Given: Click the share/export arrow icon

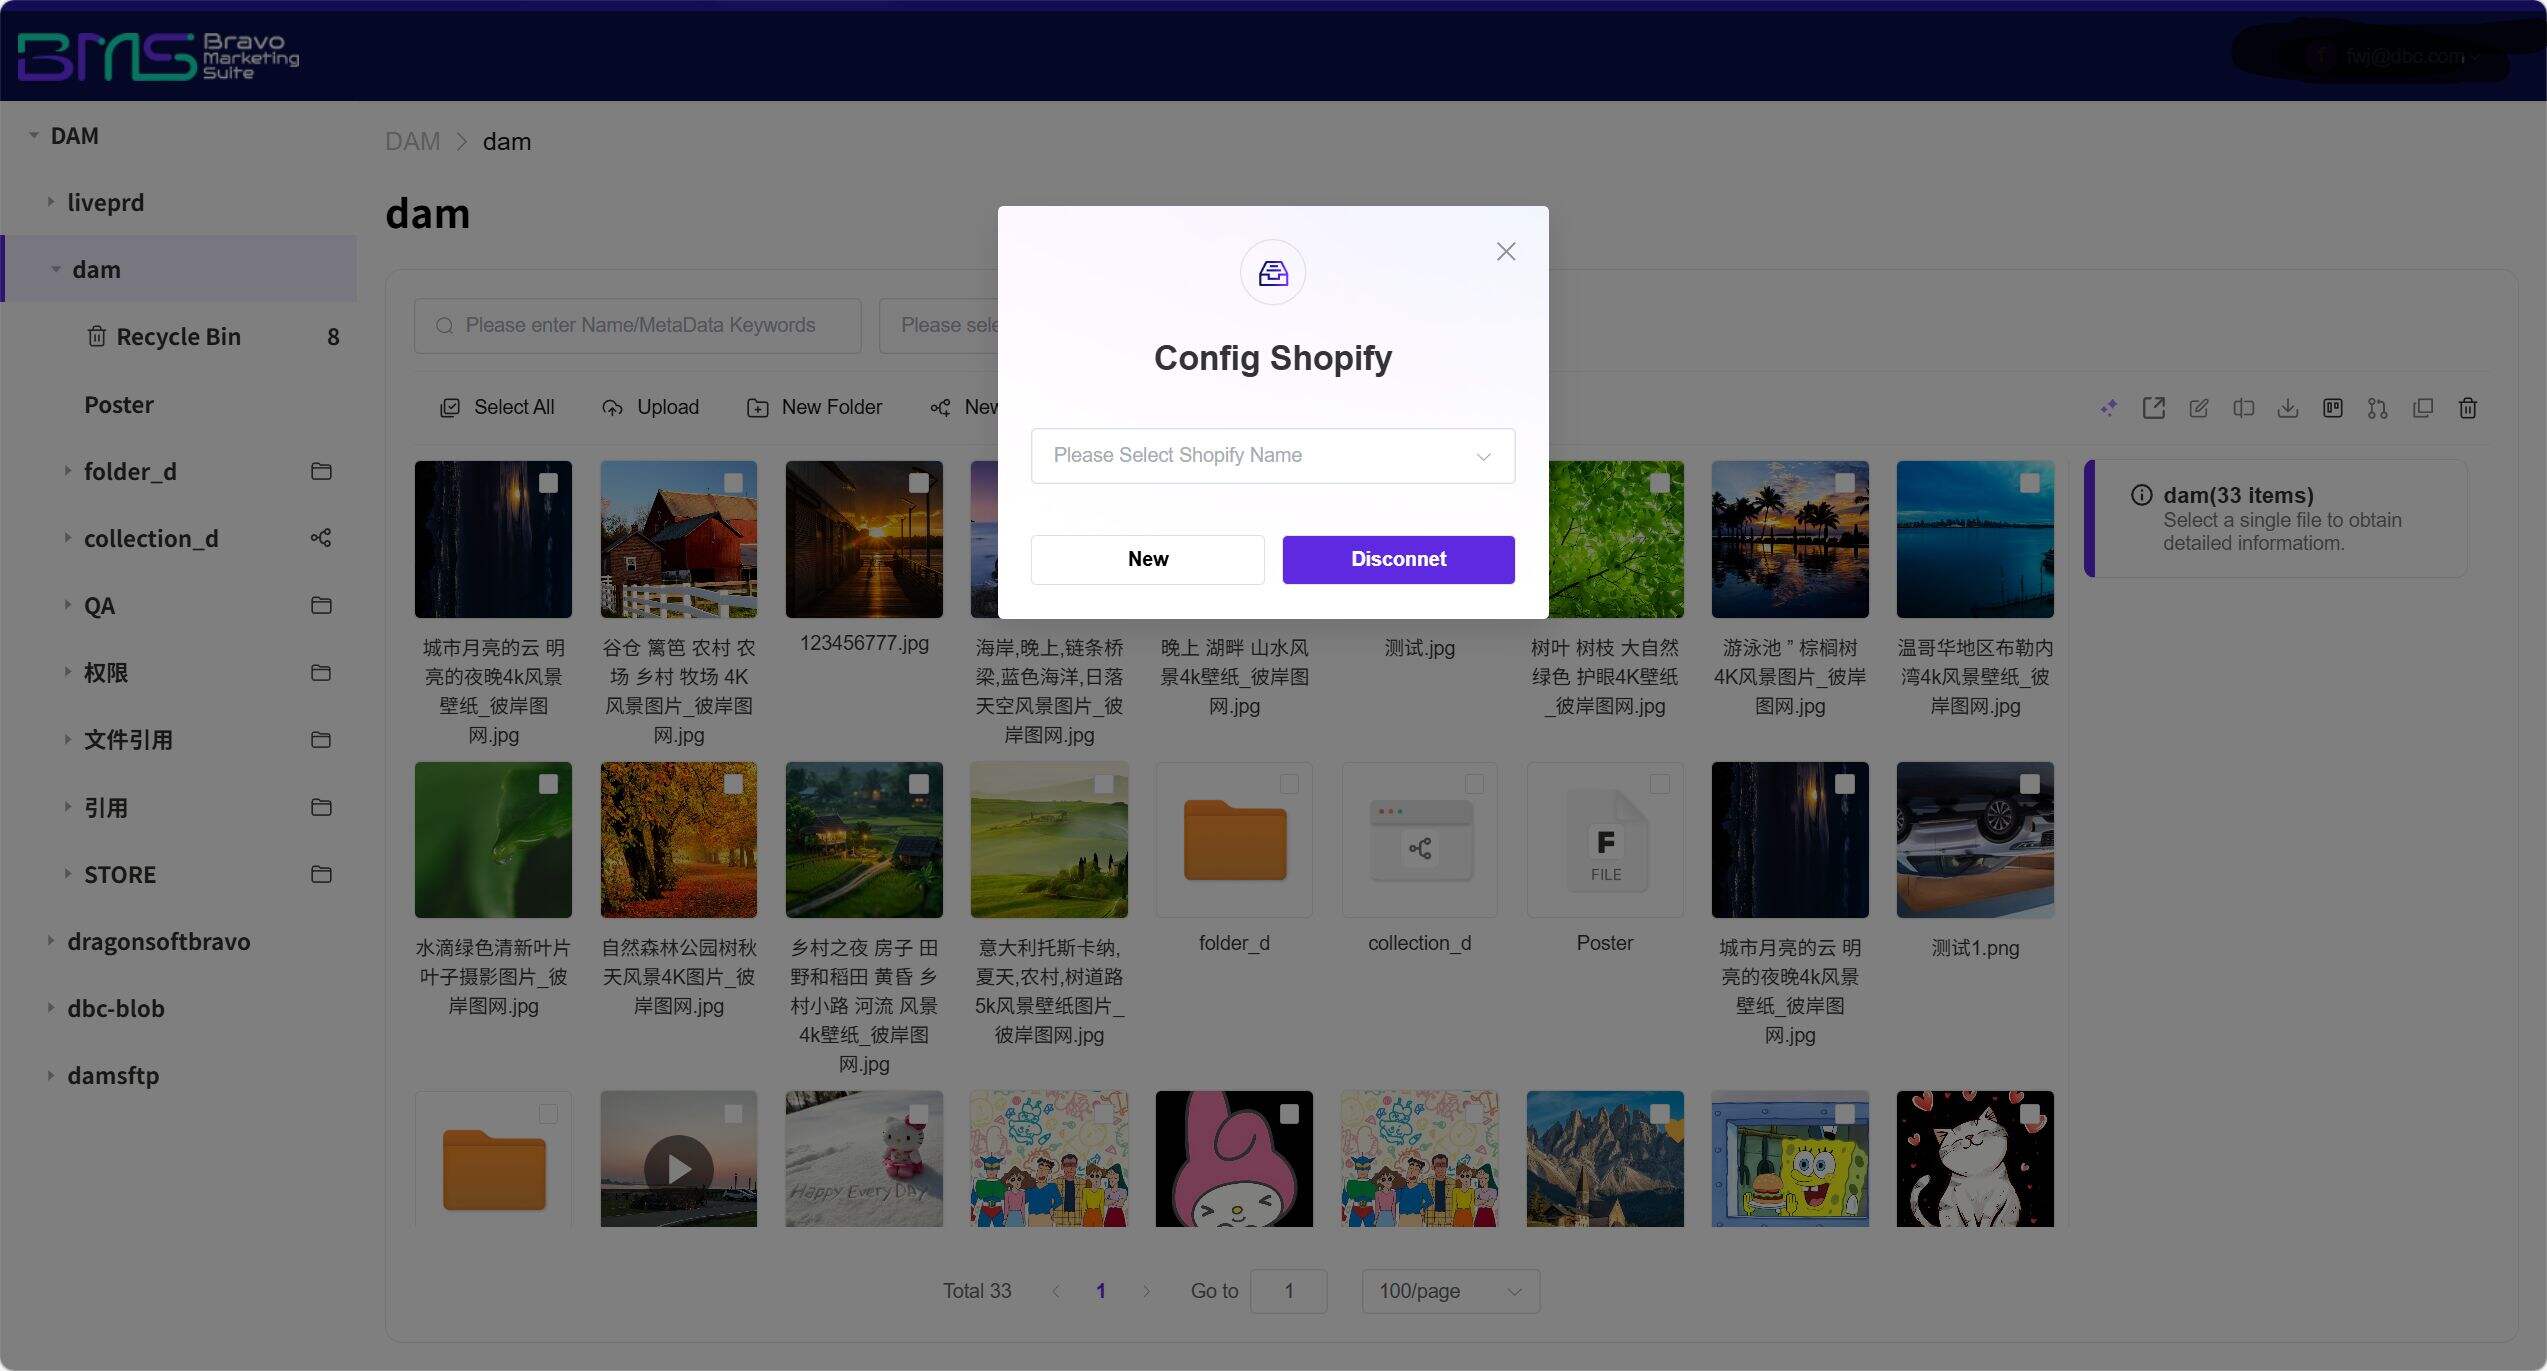Looking at the screenshot, I should 2153,408.
